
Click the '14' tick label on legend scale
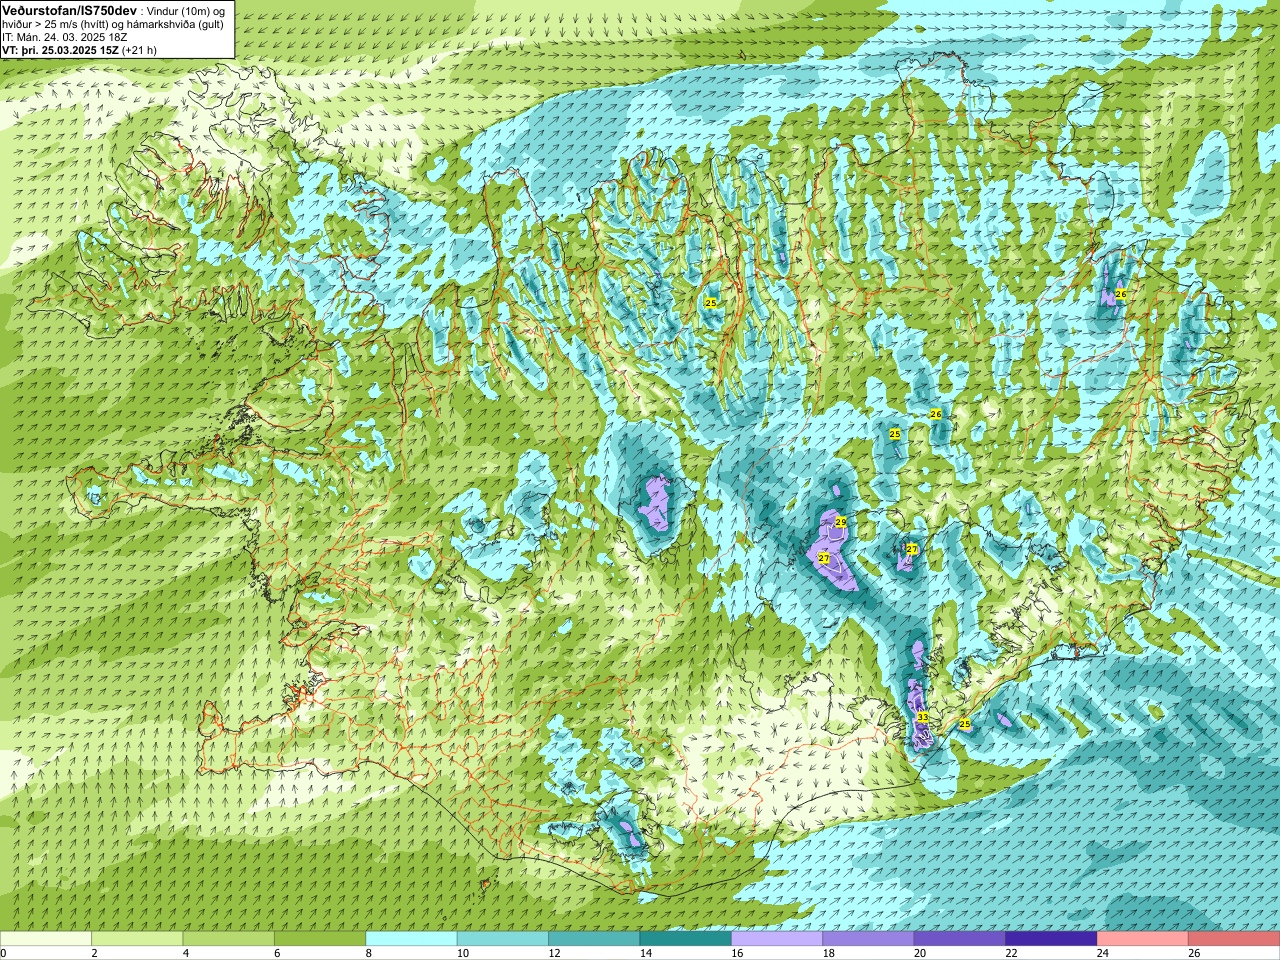644,954
